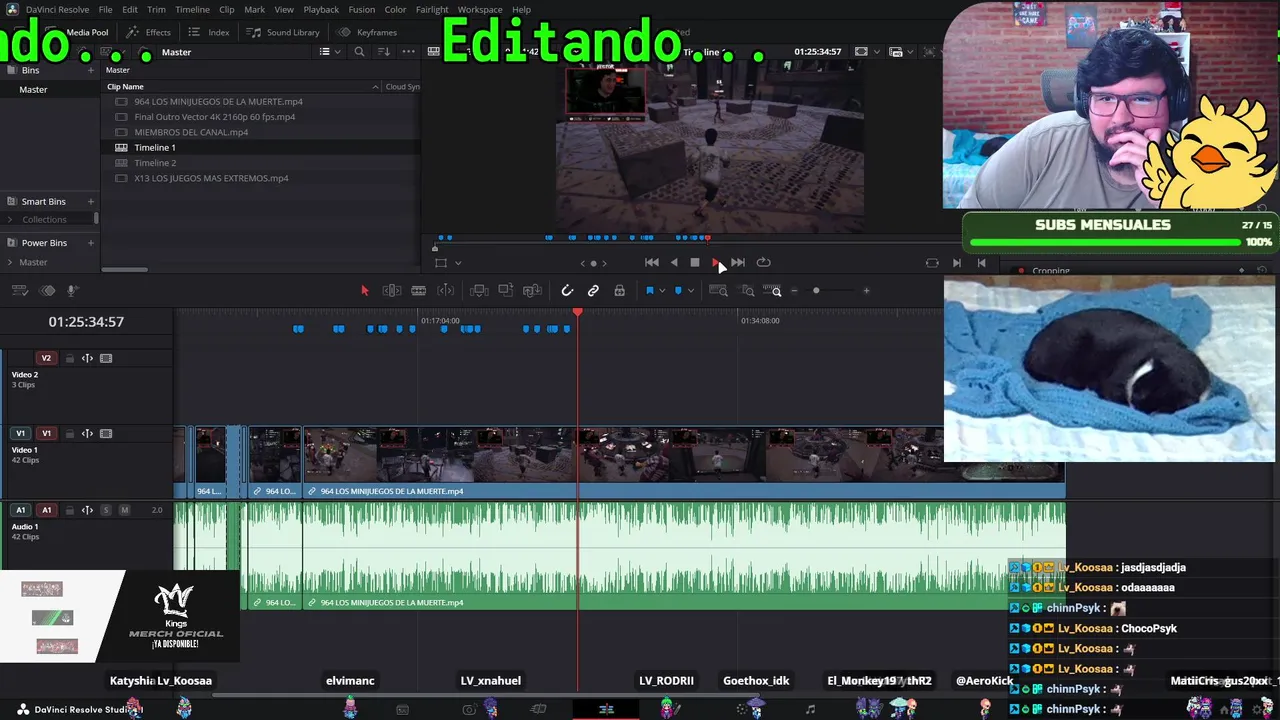Add a new Power Bin
Image resolution: width=1280 pixels, height=720 pixels.
click(91, 243)
